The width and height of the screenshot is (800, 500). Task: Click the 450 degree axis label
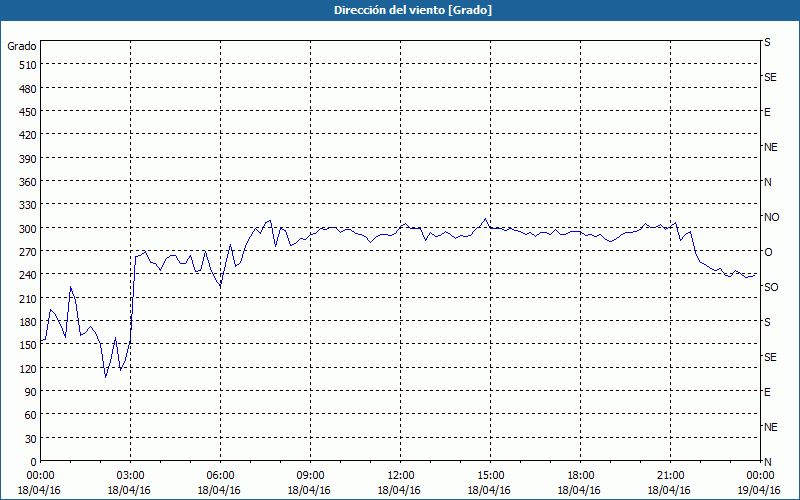click(x=28, y=112)
